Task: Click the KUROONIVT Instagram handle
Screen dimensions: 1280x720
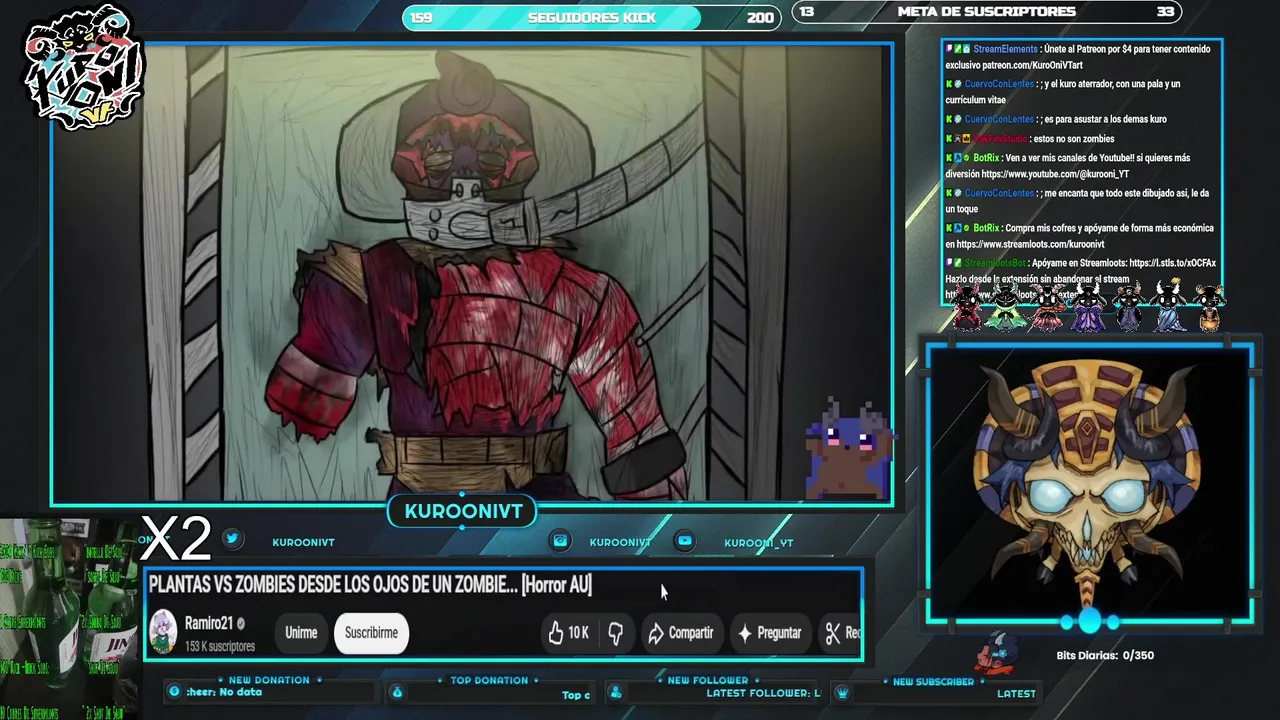Action: 620,542
